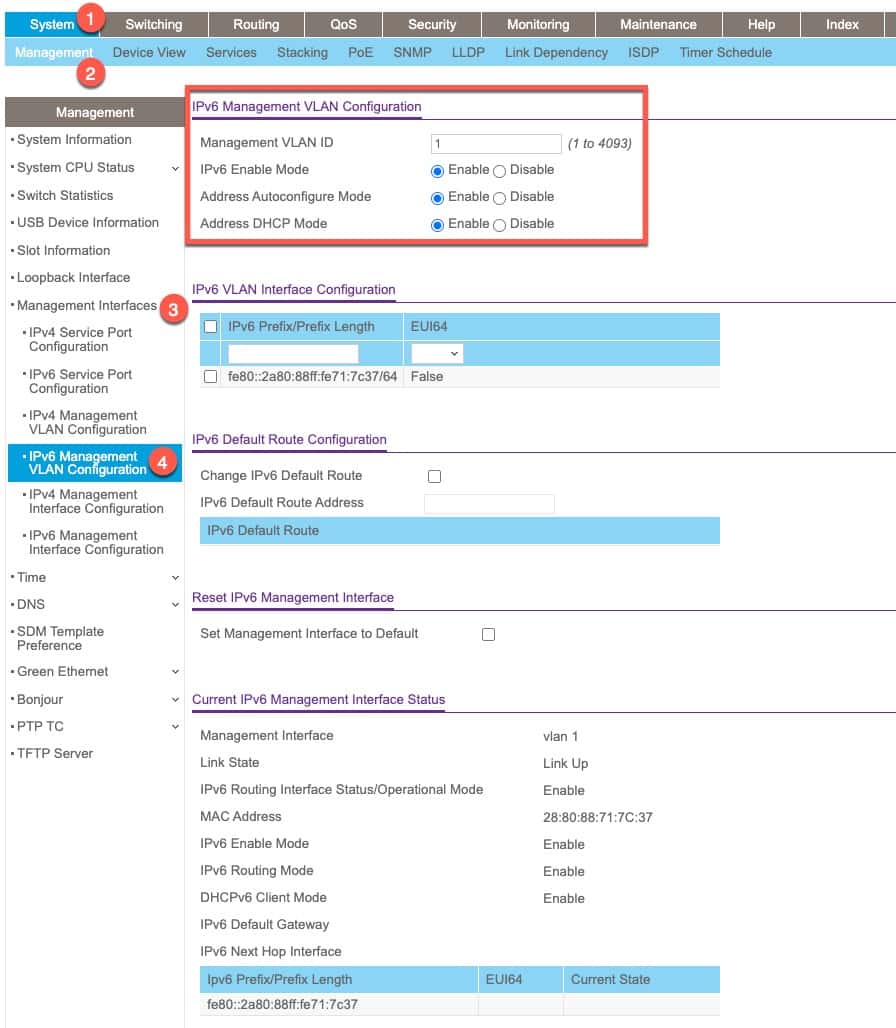The width and height of the screenshot is (896, 1028).
Task: Open the Services submenu
Action: point(231,52)
